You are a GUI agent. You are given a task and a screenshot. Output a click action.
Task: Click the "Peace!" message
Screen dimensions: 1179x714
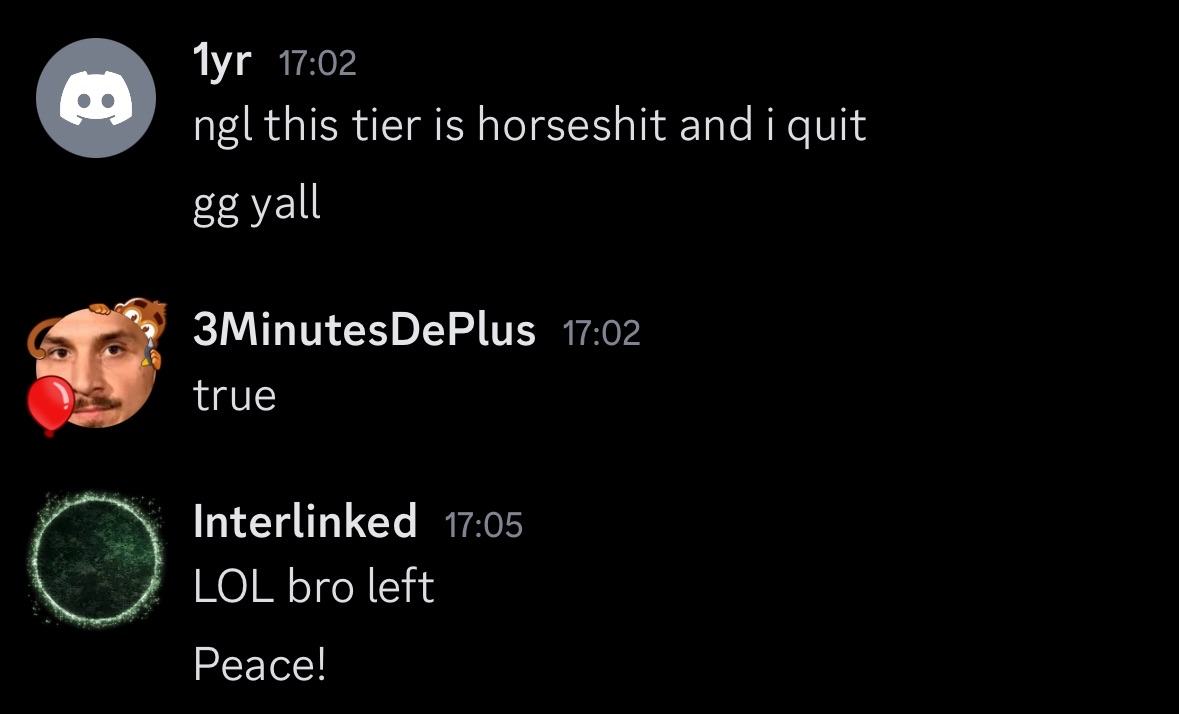click(x=260, y=663)
